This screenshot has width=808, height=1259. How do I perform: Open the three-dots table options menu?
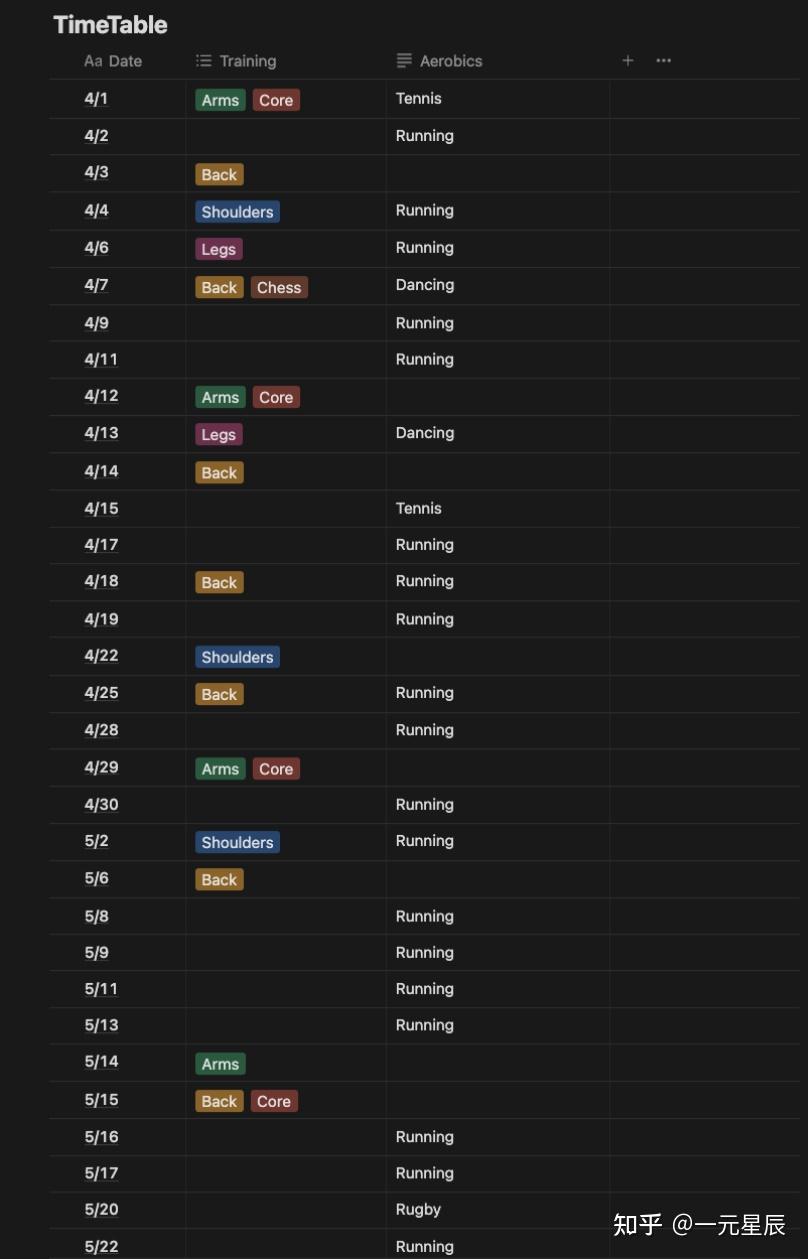tap(664, 61)
